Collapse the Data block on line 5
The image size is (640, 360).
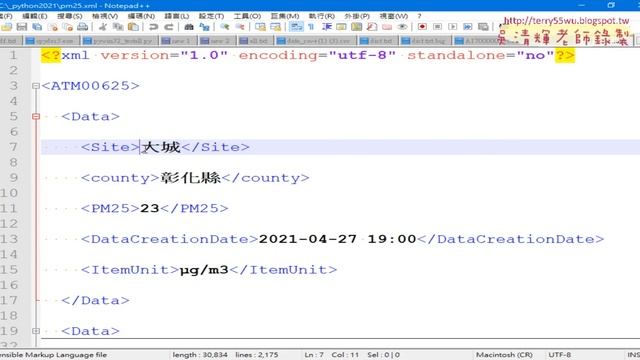coord(36,117)
